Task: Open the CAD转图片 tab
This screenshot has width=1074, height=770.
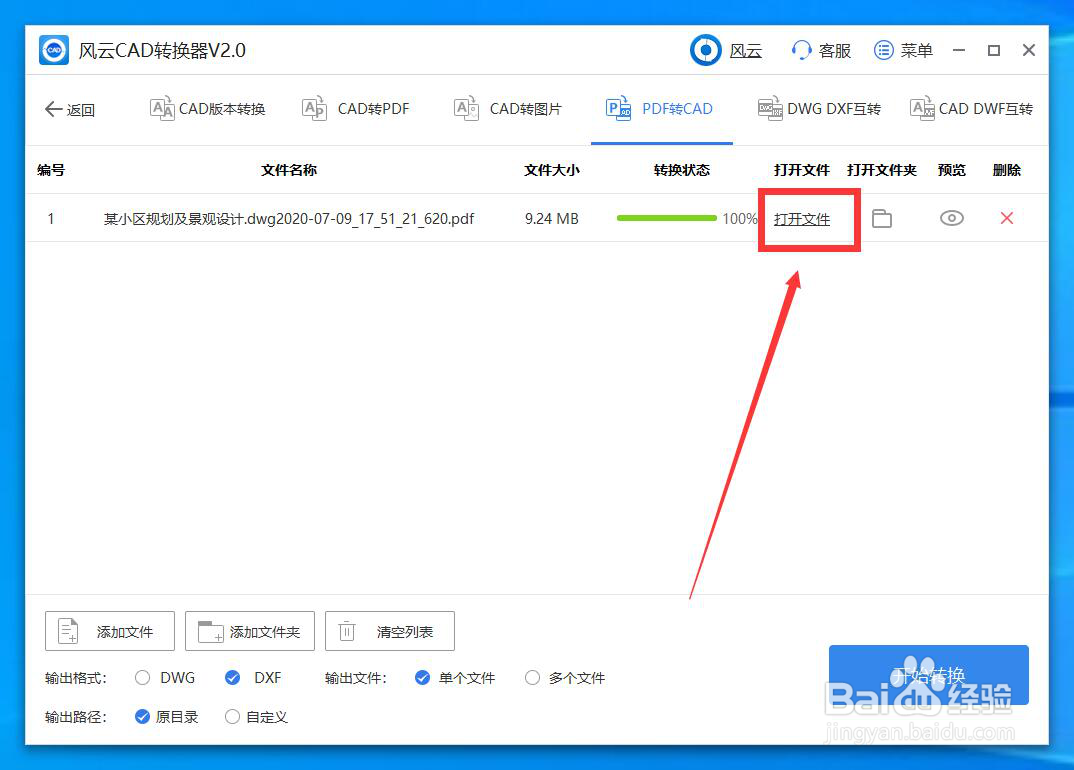Action: (507, 109)
